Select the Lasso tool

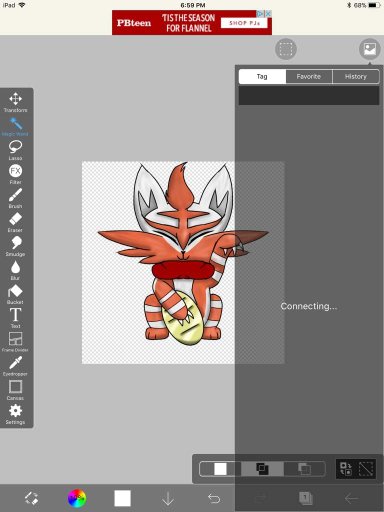click(15, 150)
